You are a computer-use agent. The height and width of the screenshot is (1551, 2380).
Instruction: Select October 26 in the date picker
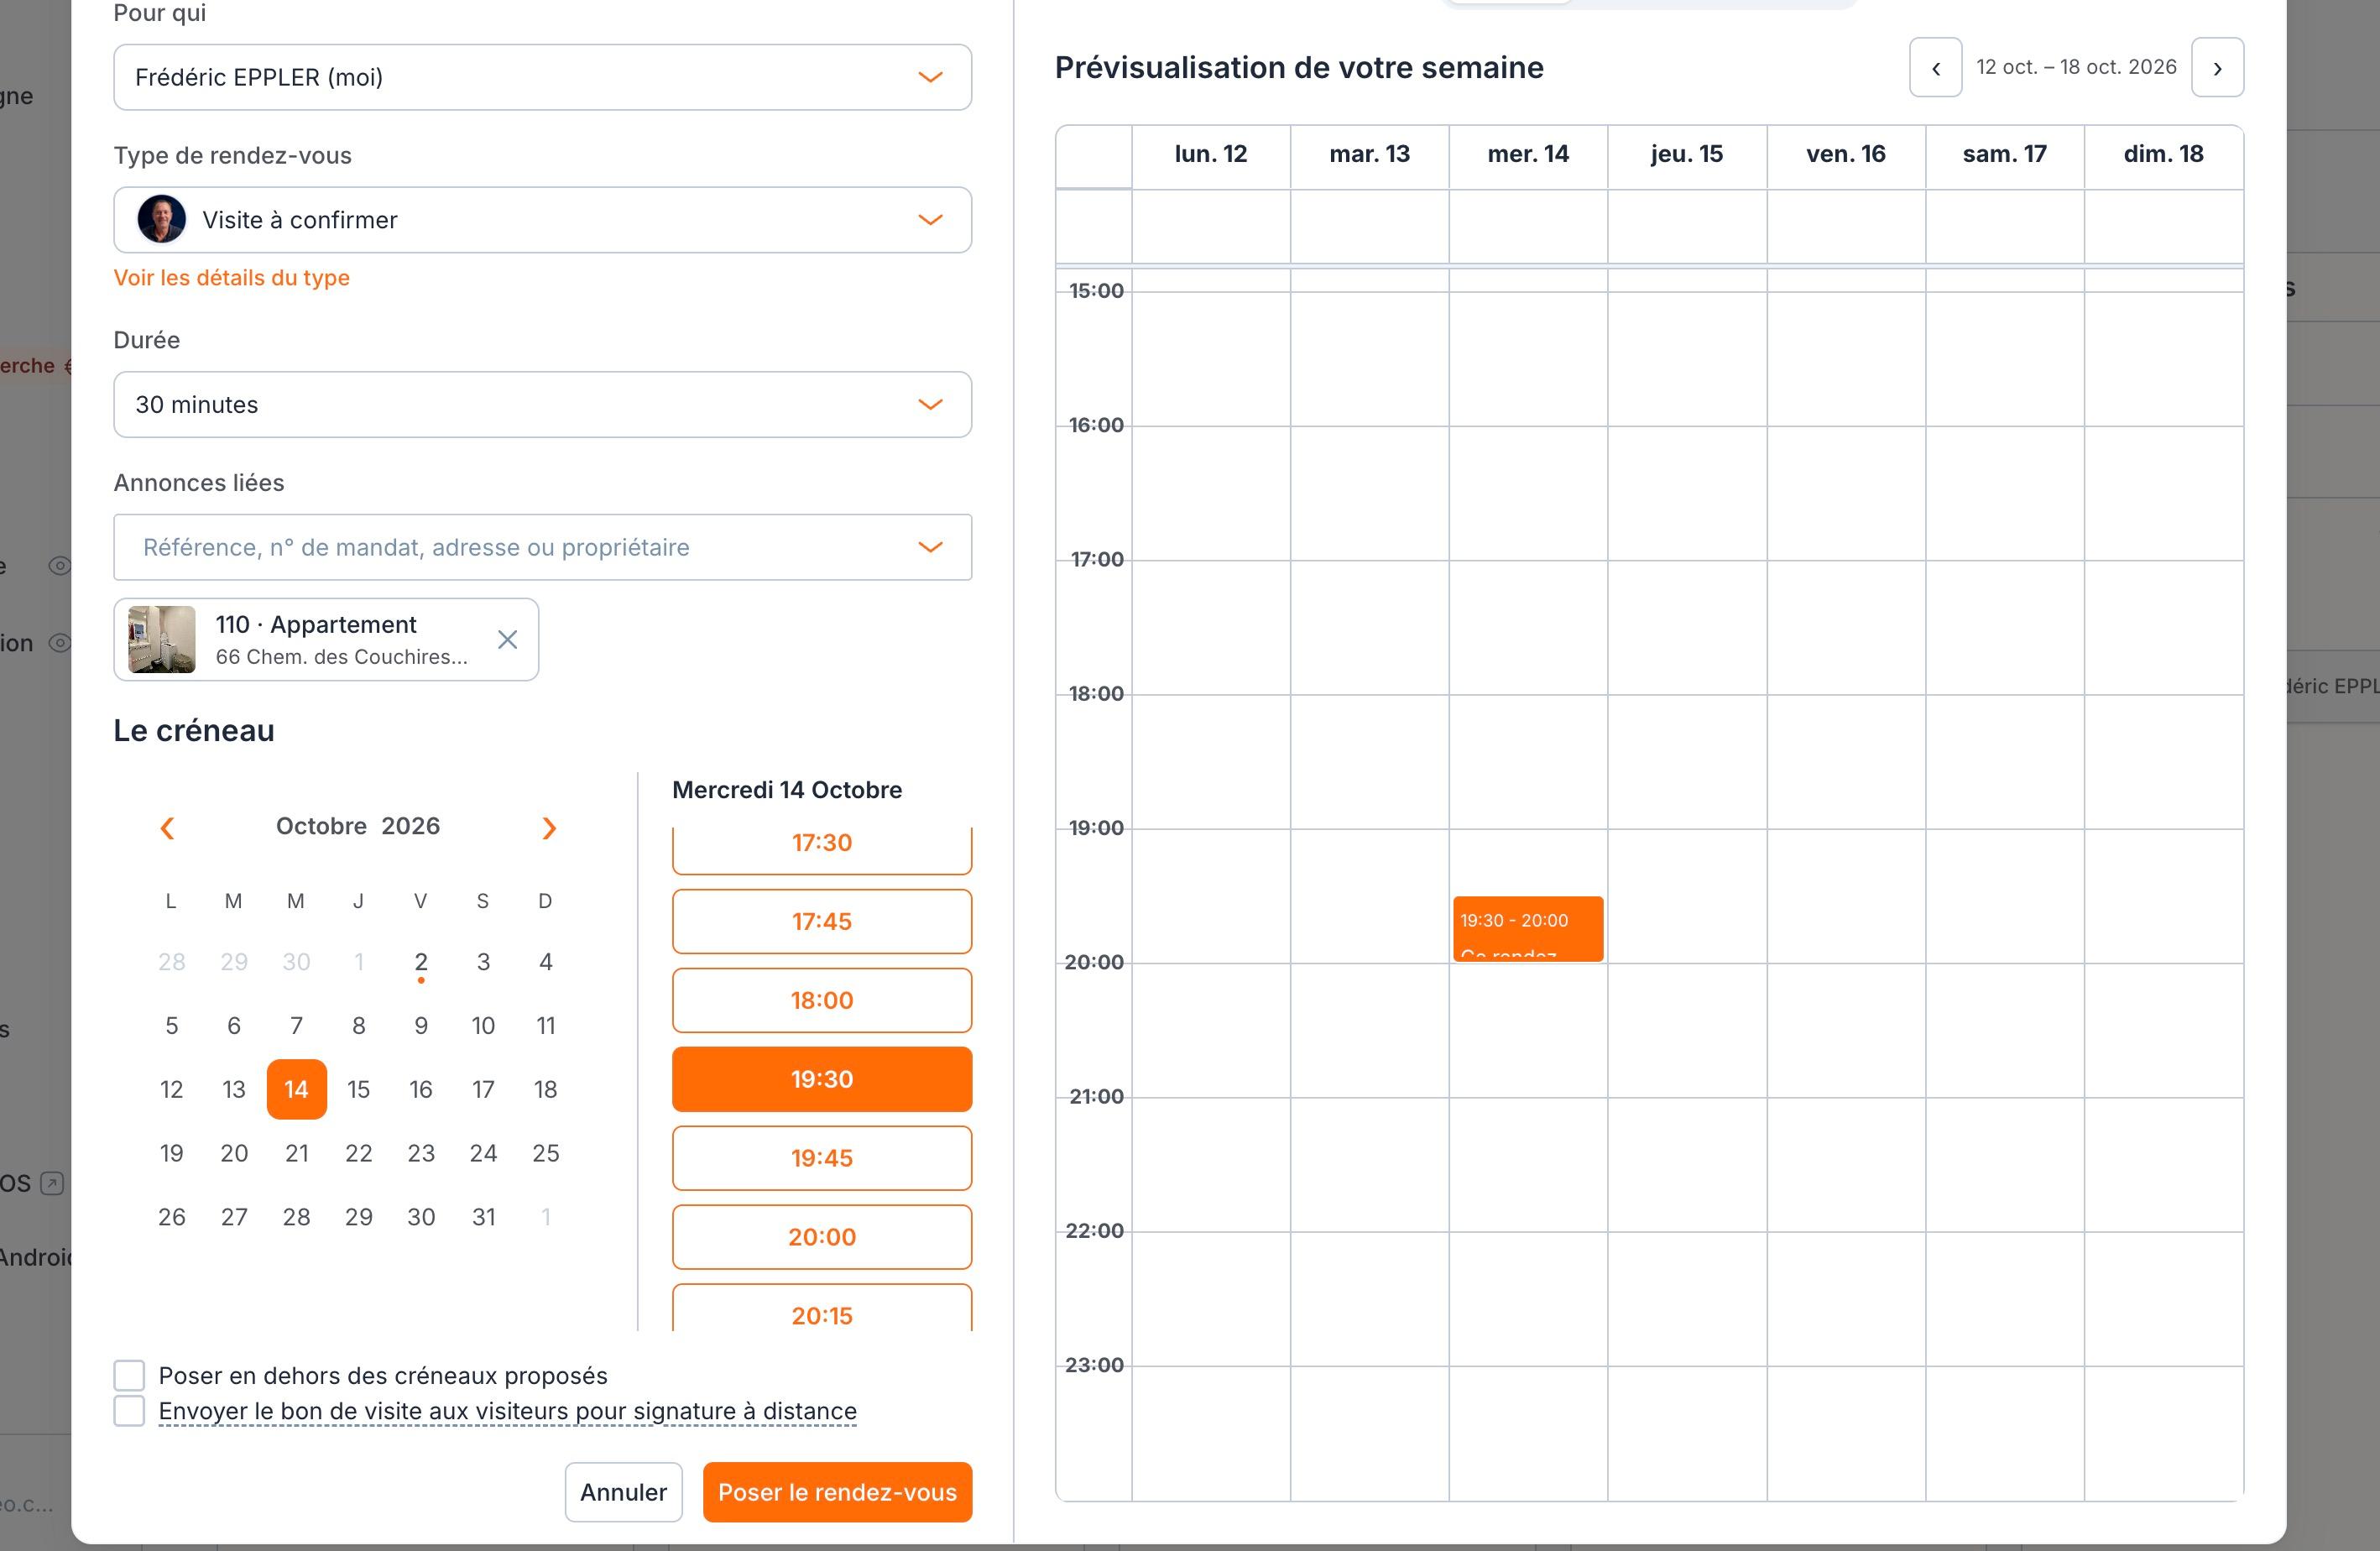[x=172, y=1217]
